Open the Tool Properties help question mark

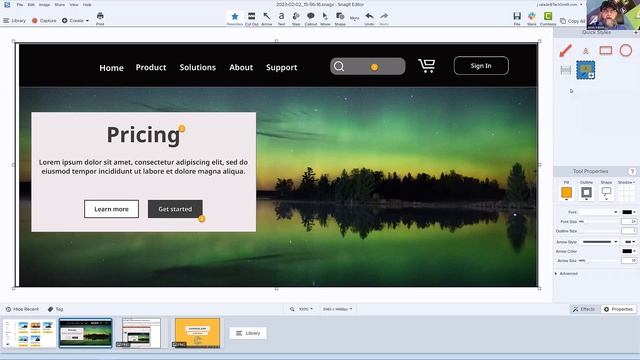tap(632, 171)
